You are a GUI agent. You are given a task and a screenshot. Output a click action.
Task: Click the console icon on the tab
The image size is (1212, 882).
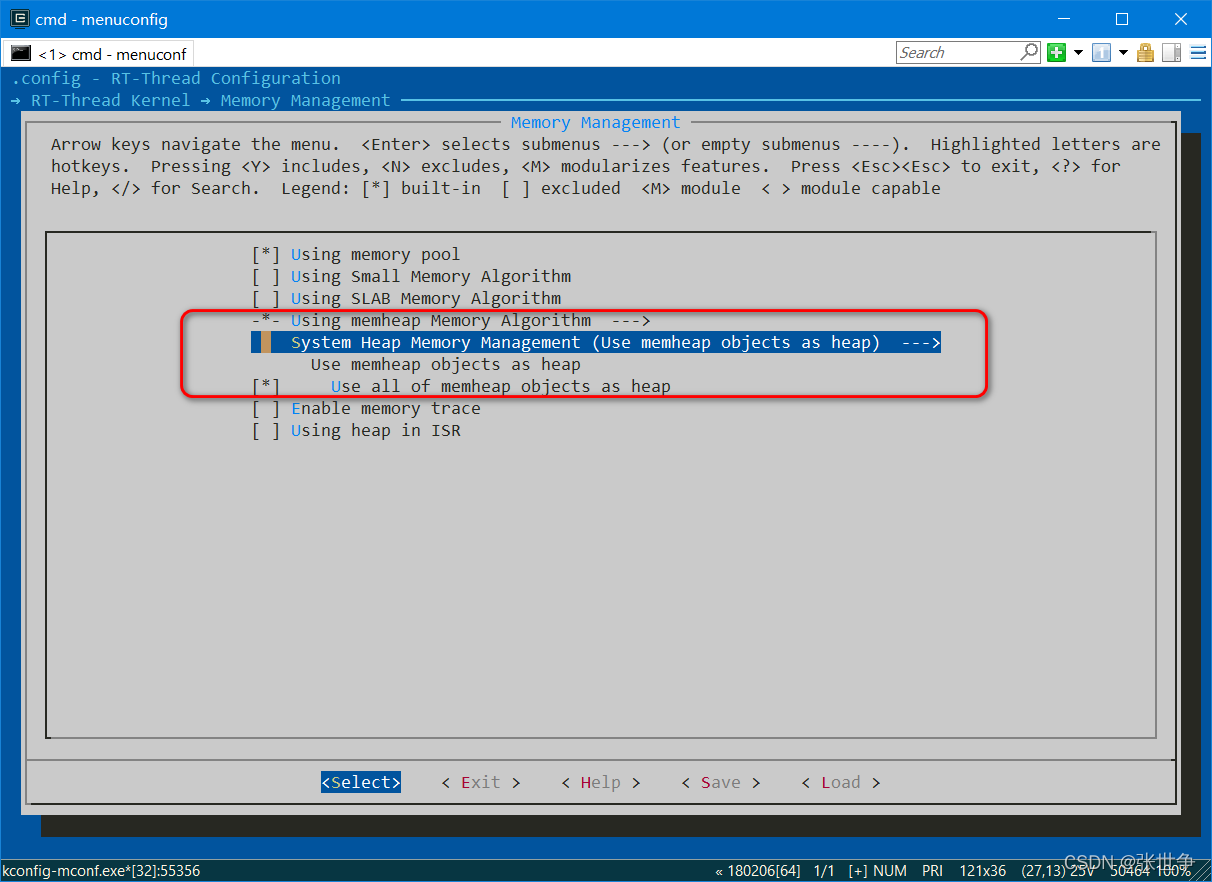(x=21, y=53)
